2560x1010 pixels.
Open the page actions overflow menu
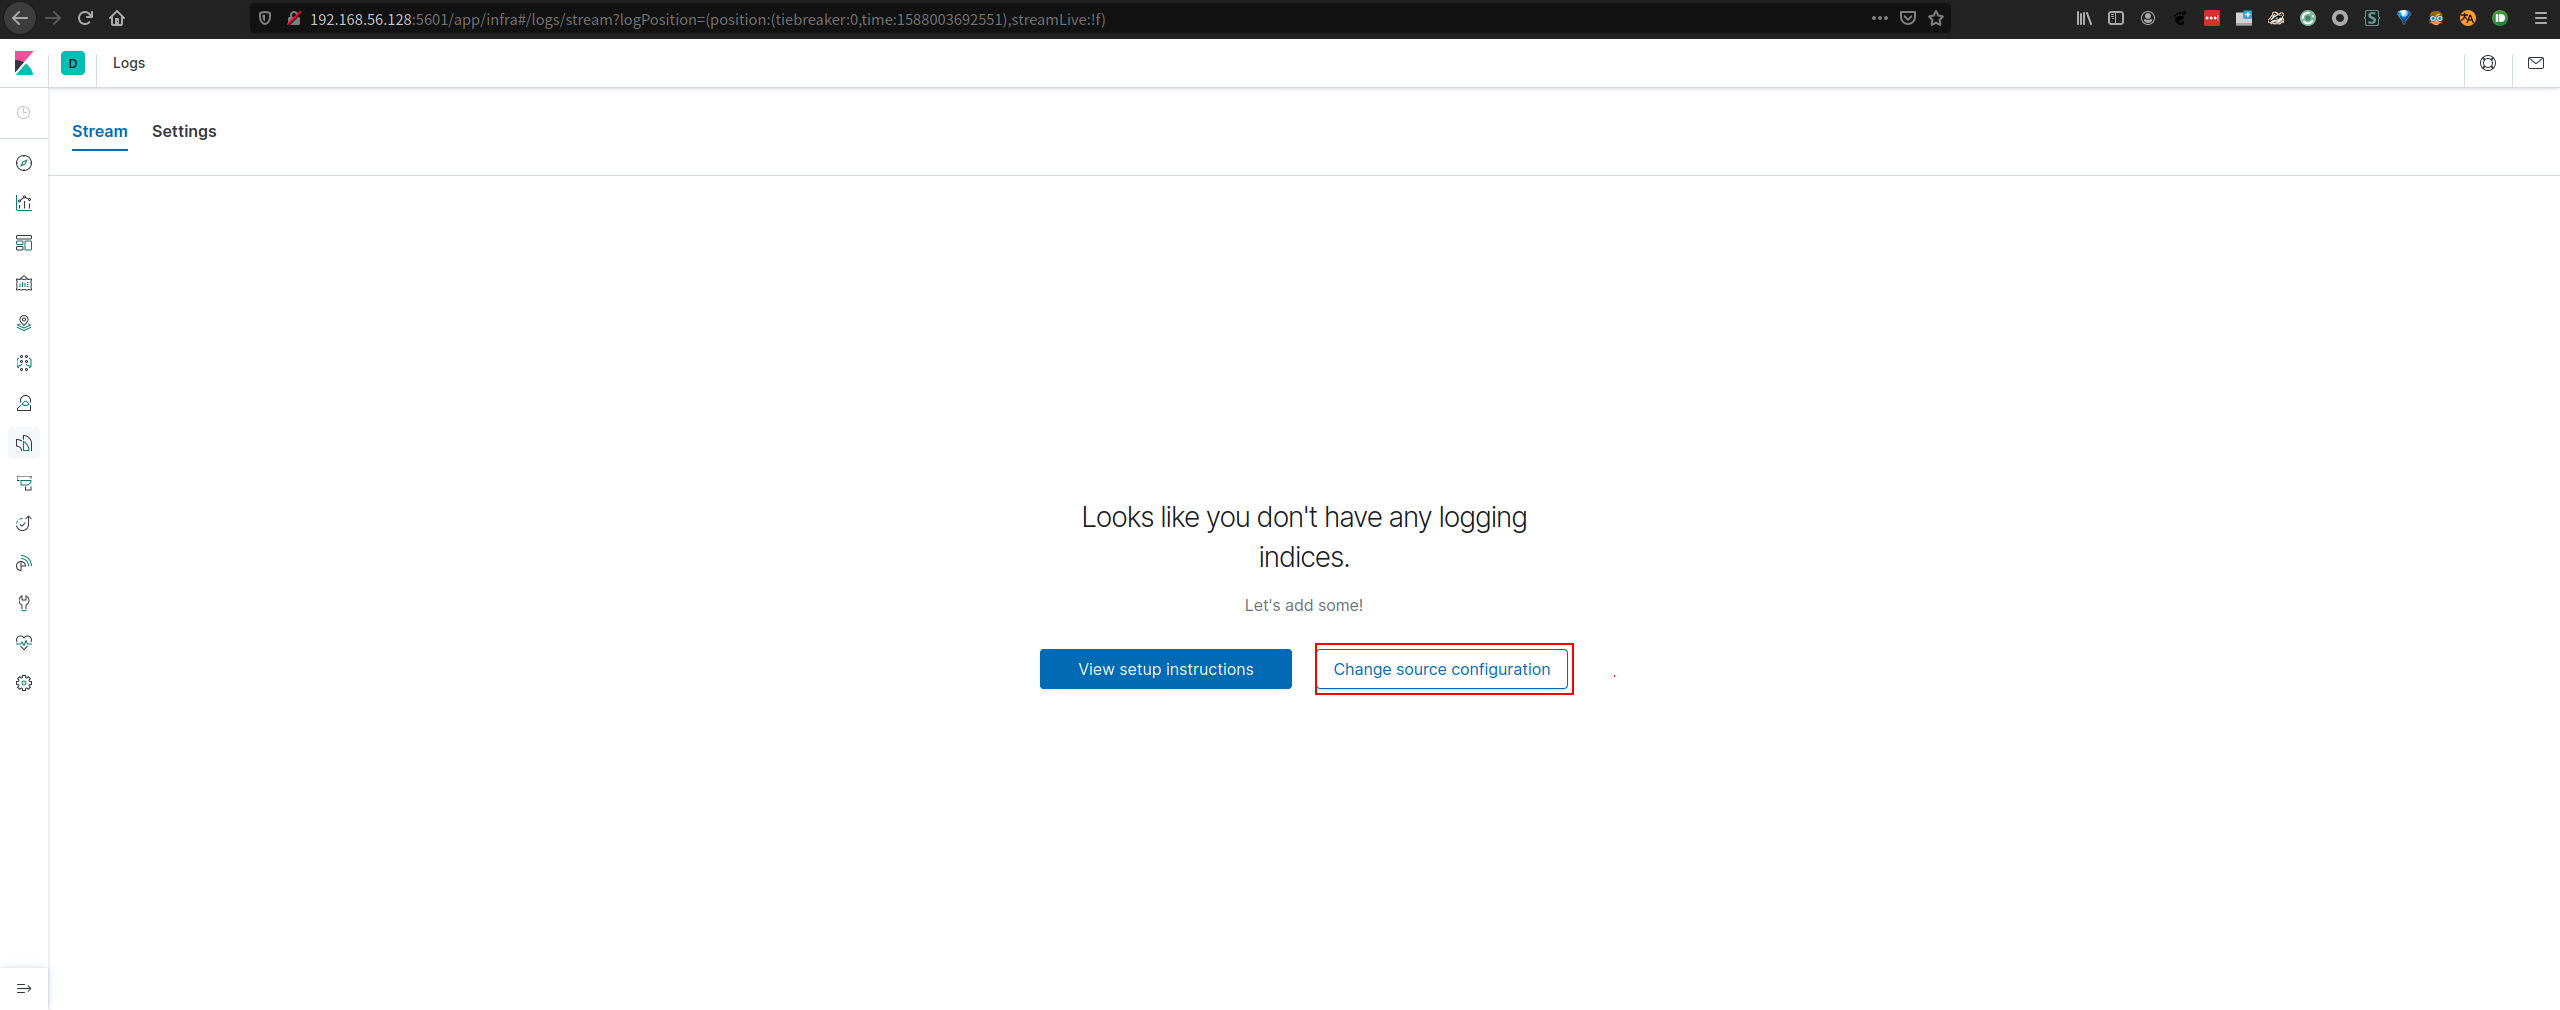click(1880, 19)
